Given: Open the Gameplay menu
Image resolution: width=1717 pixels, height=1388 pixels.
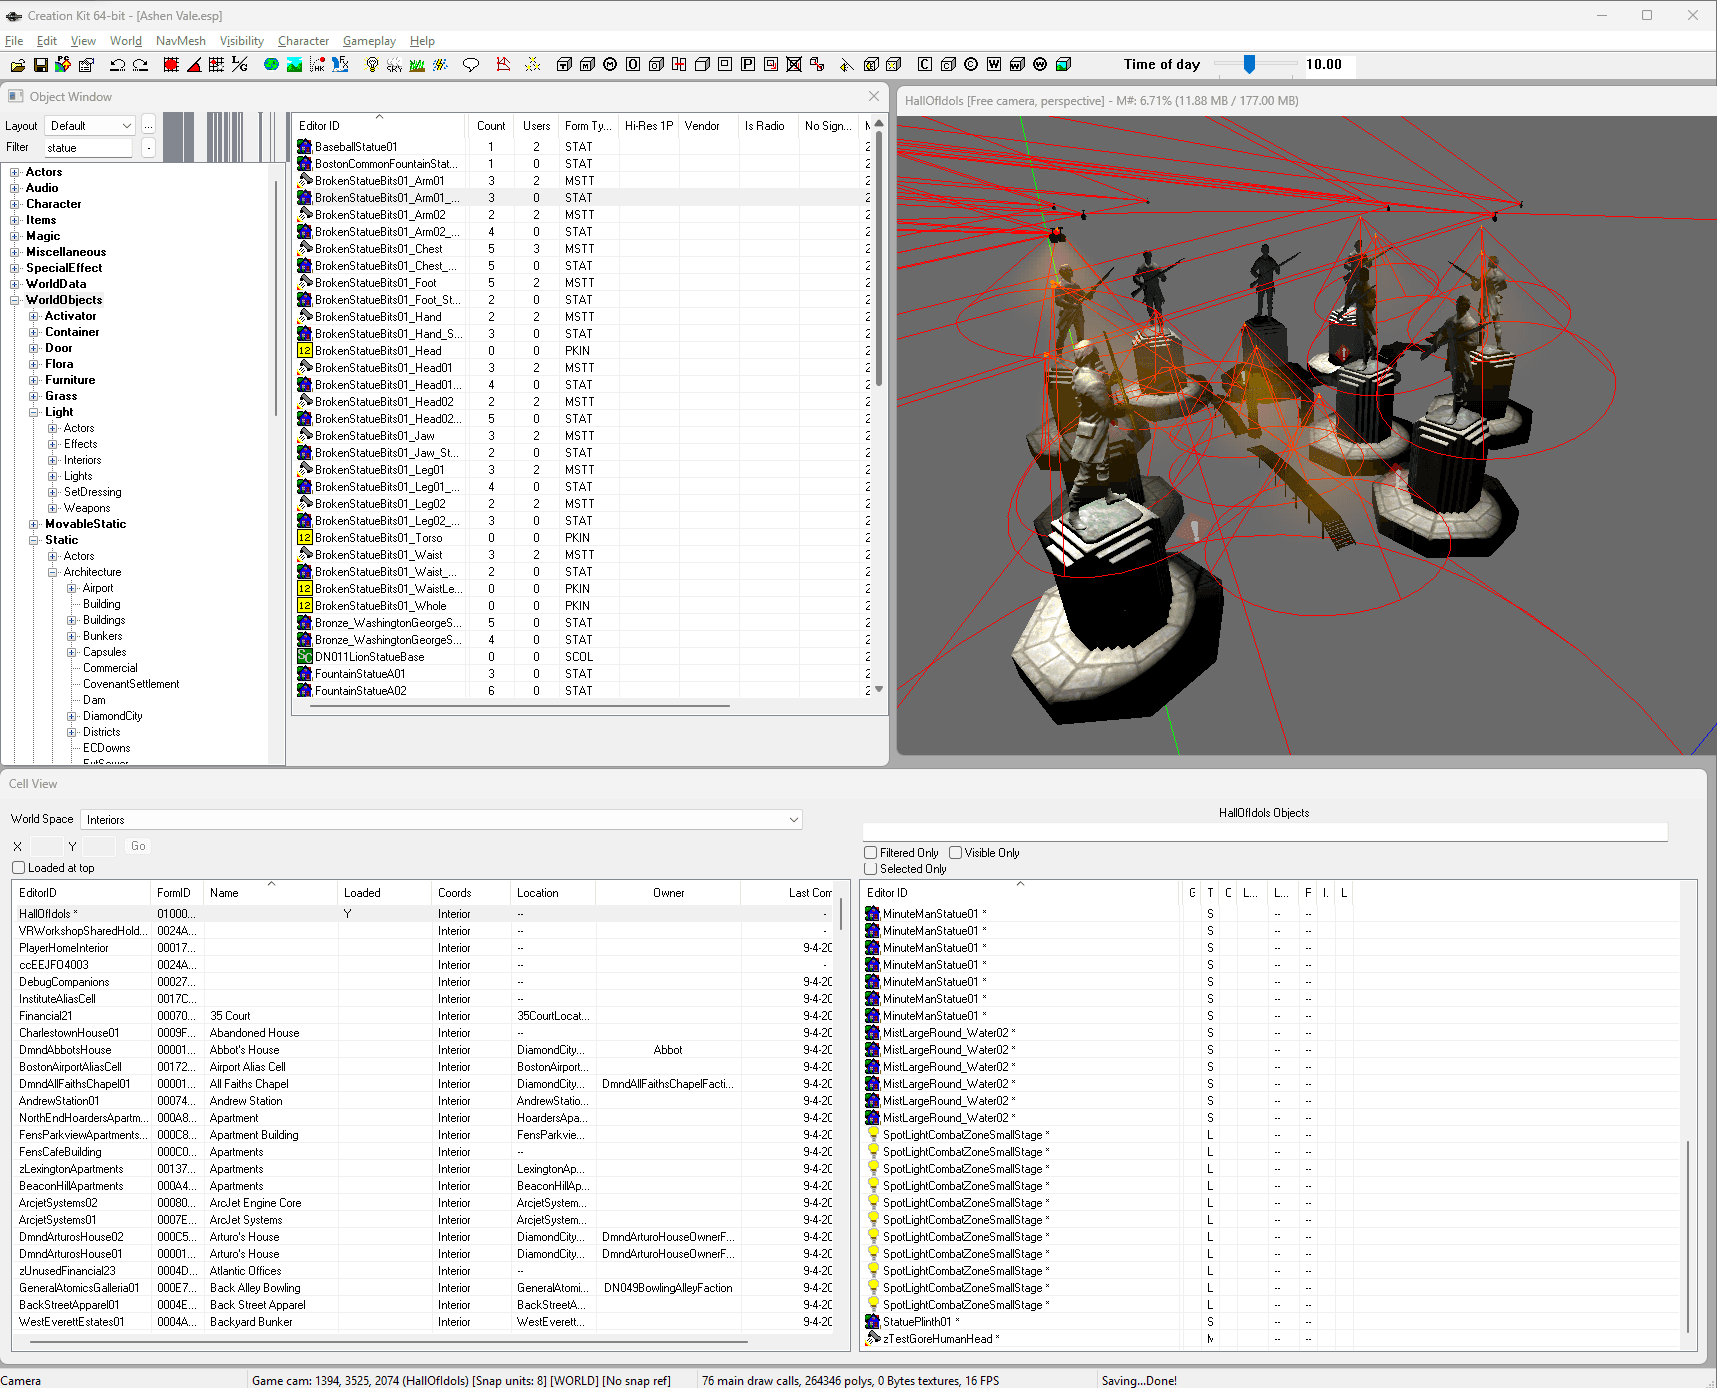Looking at the screenshot, I should [368, 41].
